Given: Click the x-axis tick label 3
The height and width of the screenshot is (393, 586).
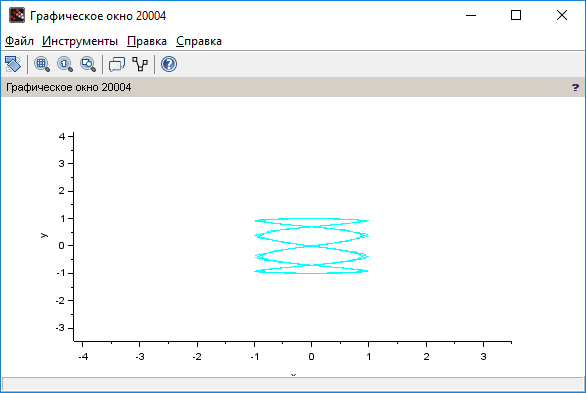Looking at the screenshot, I should [483, 357].
